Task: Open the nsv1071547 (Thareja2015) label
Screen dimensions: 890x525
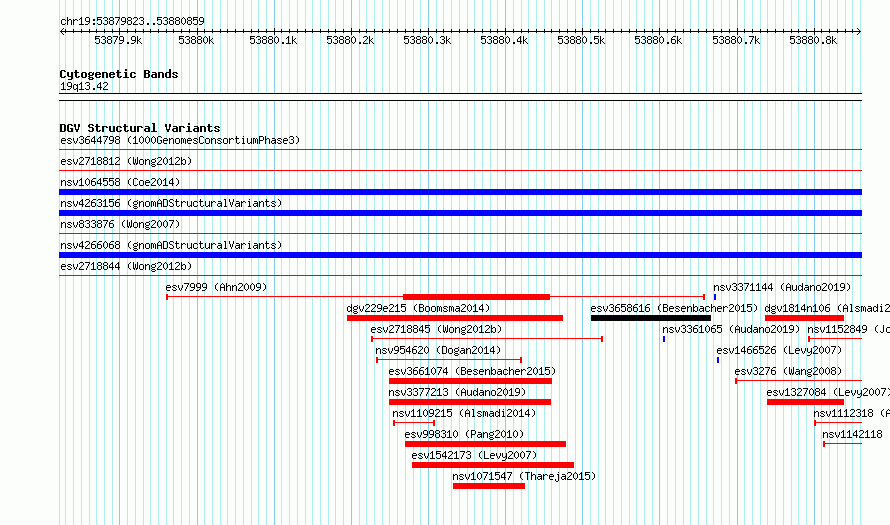Action: click(524, 476)
